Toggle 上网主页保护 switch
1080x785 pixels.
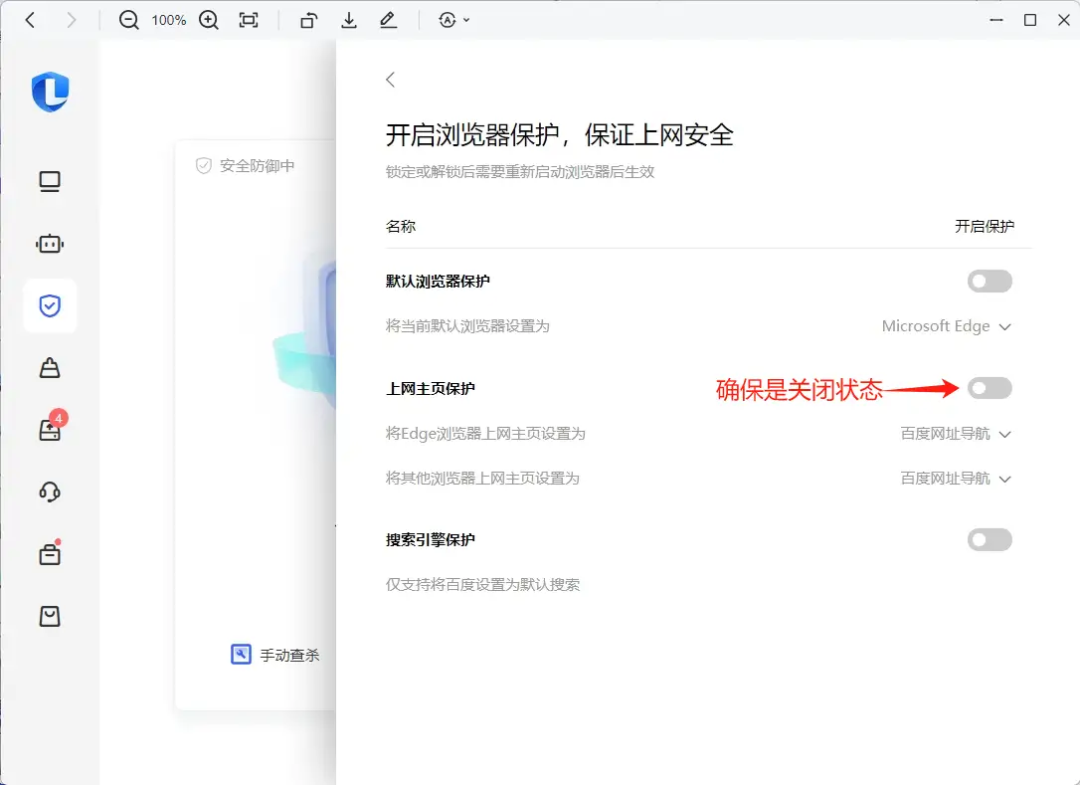pos(990,388)
